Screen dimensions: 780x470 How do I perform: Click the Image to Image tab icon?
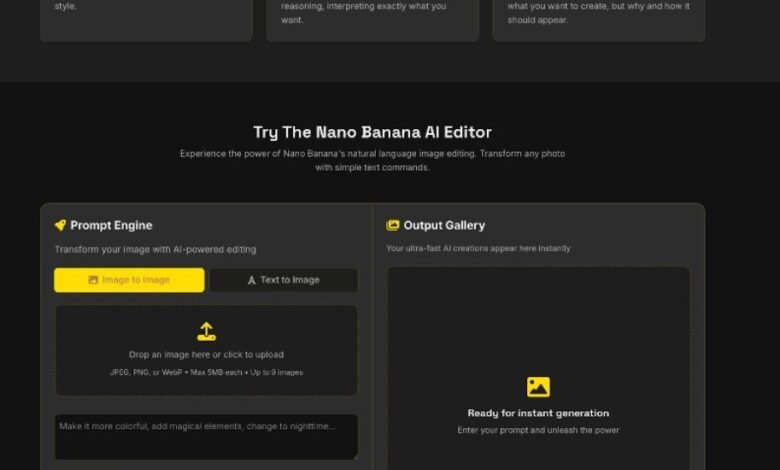pos(93,280)
